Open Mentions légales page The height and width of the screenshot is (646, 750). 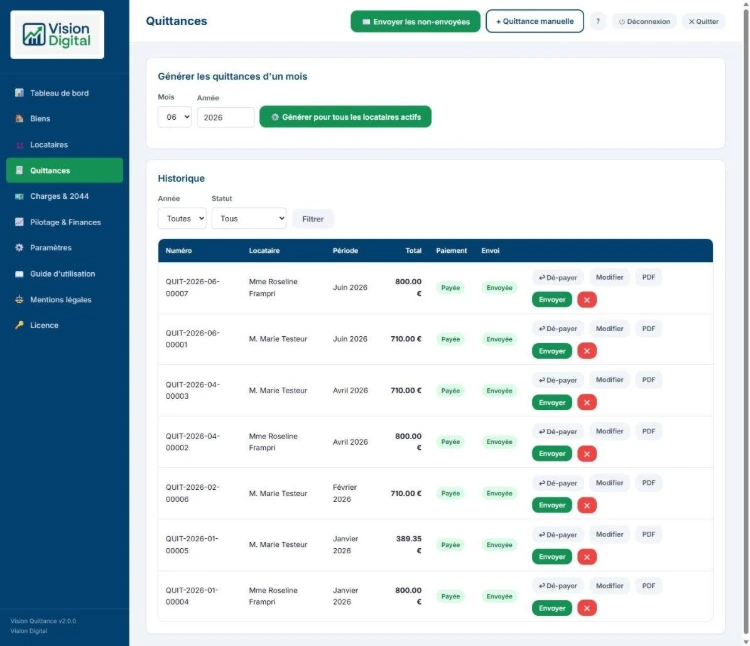coord(64,300)
